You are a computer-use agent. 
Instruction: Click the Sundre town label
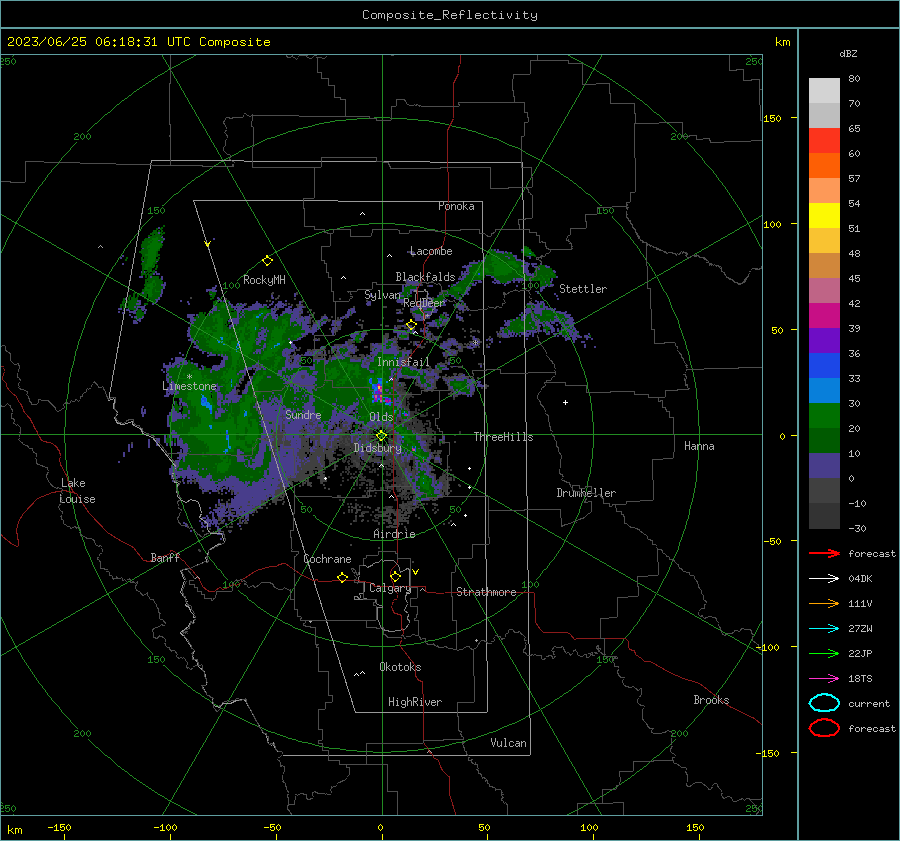click(x=303, y=414)
